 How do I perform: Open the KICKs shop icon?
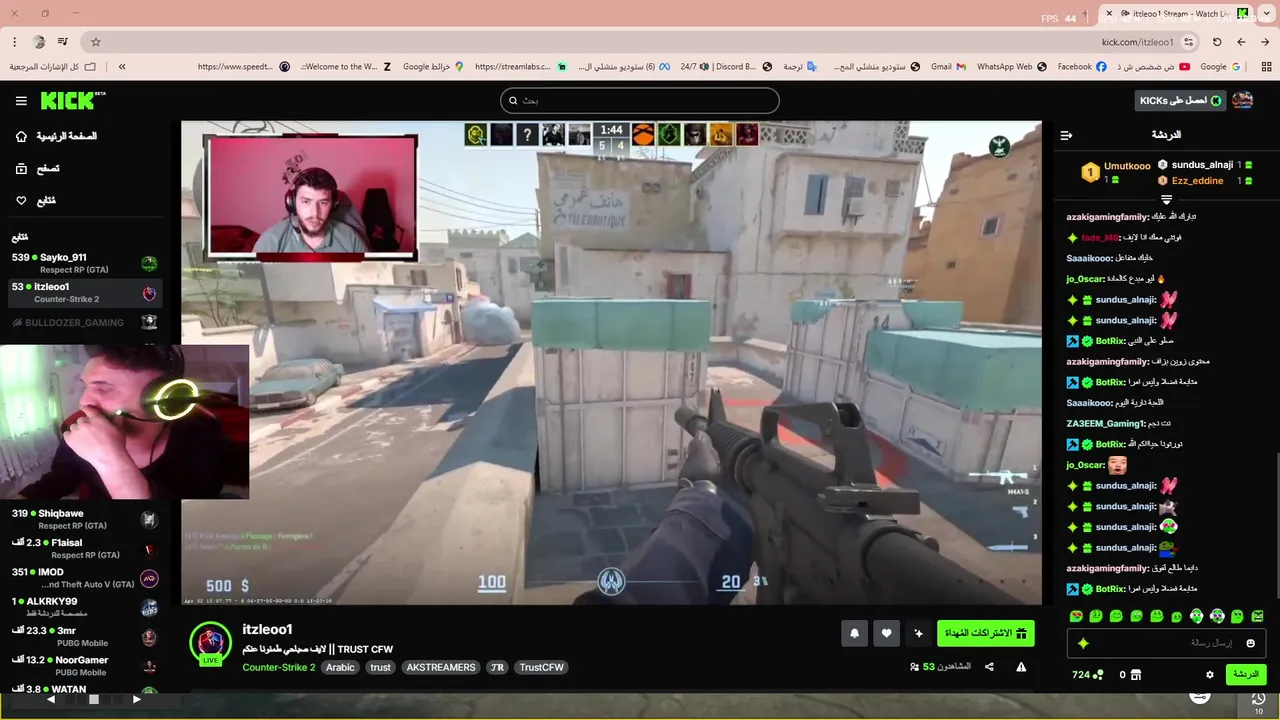pyautogui.click(x=1135, y=675)
